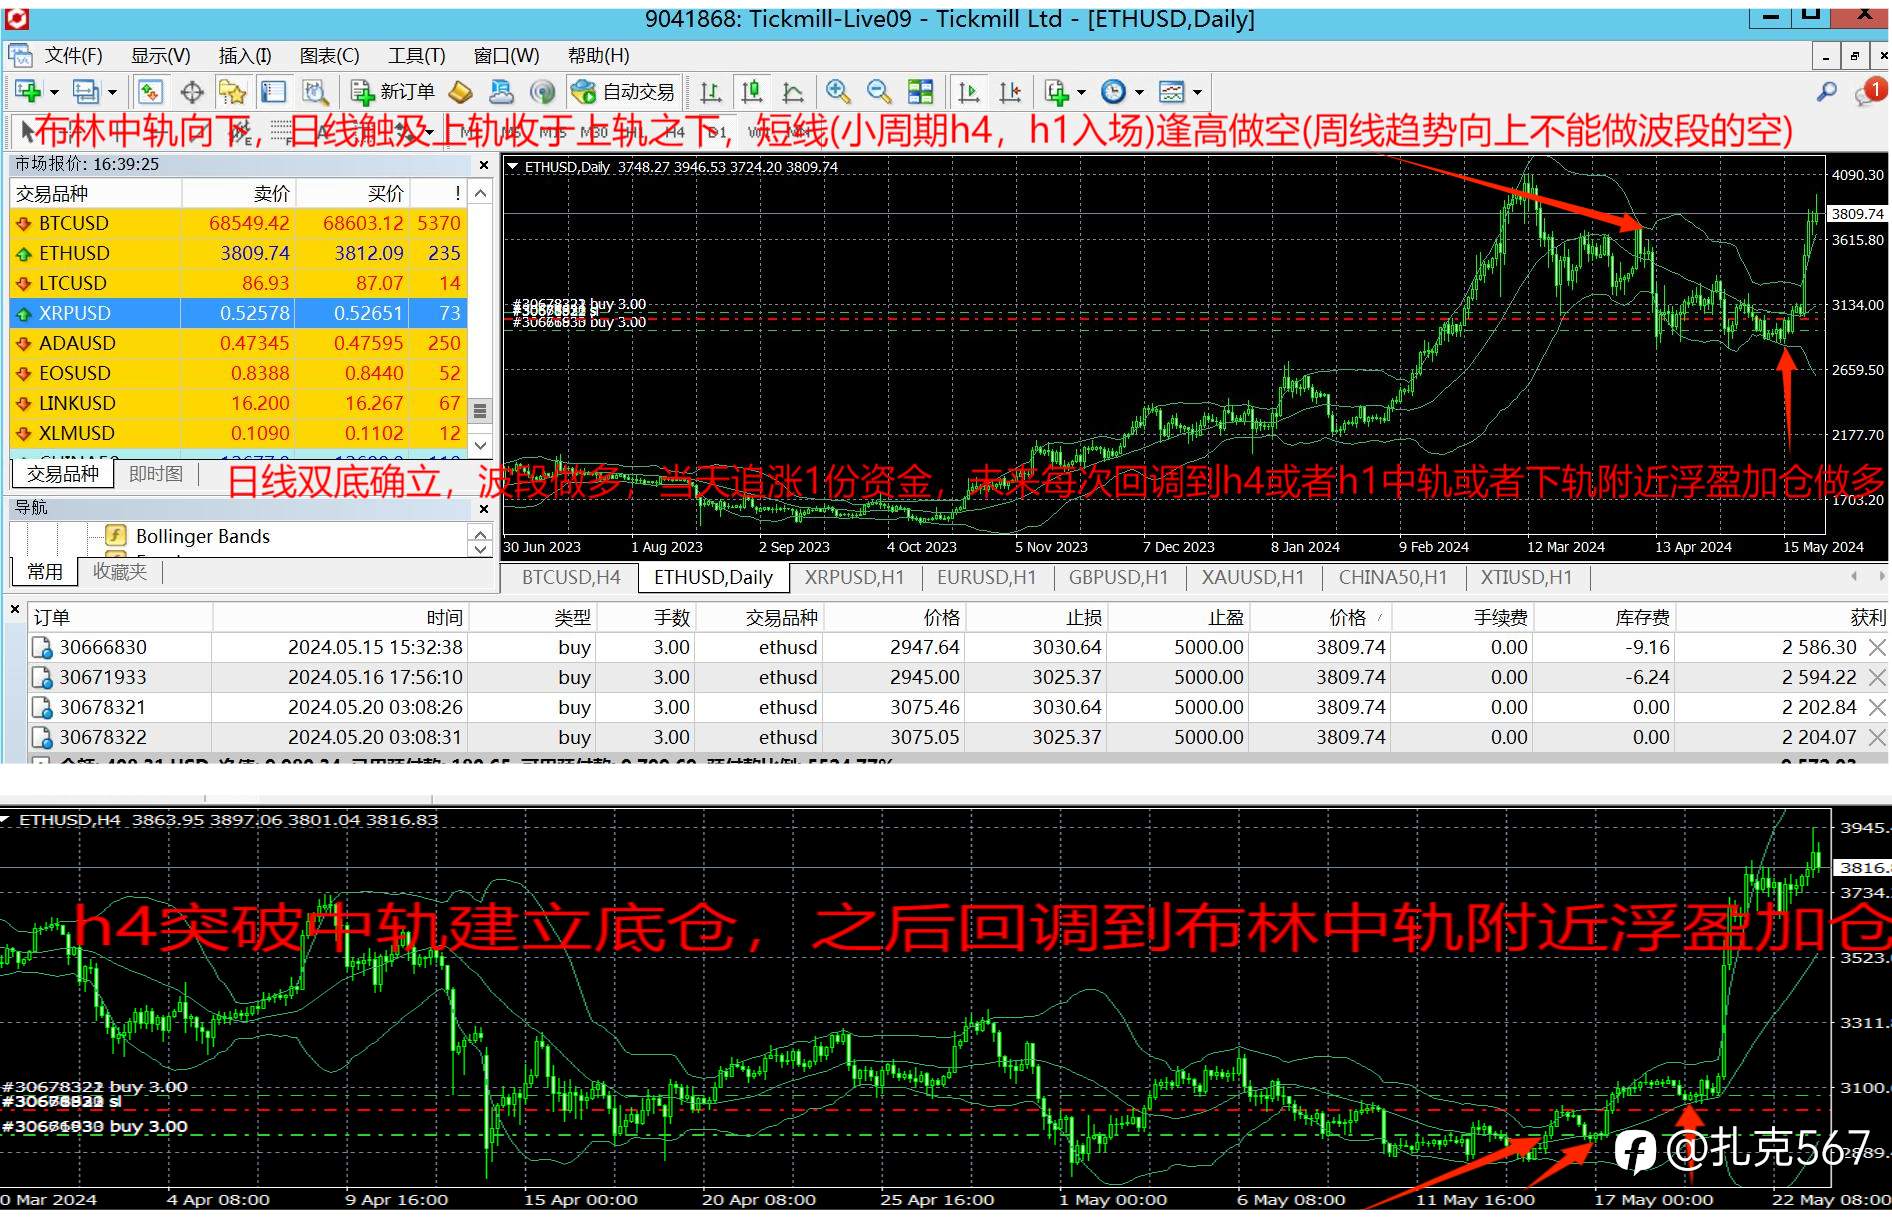Select order row 30671933
The image size is (1892, 1217).
coord(957,678)
